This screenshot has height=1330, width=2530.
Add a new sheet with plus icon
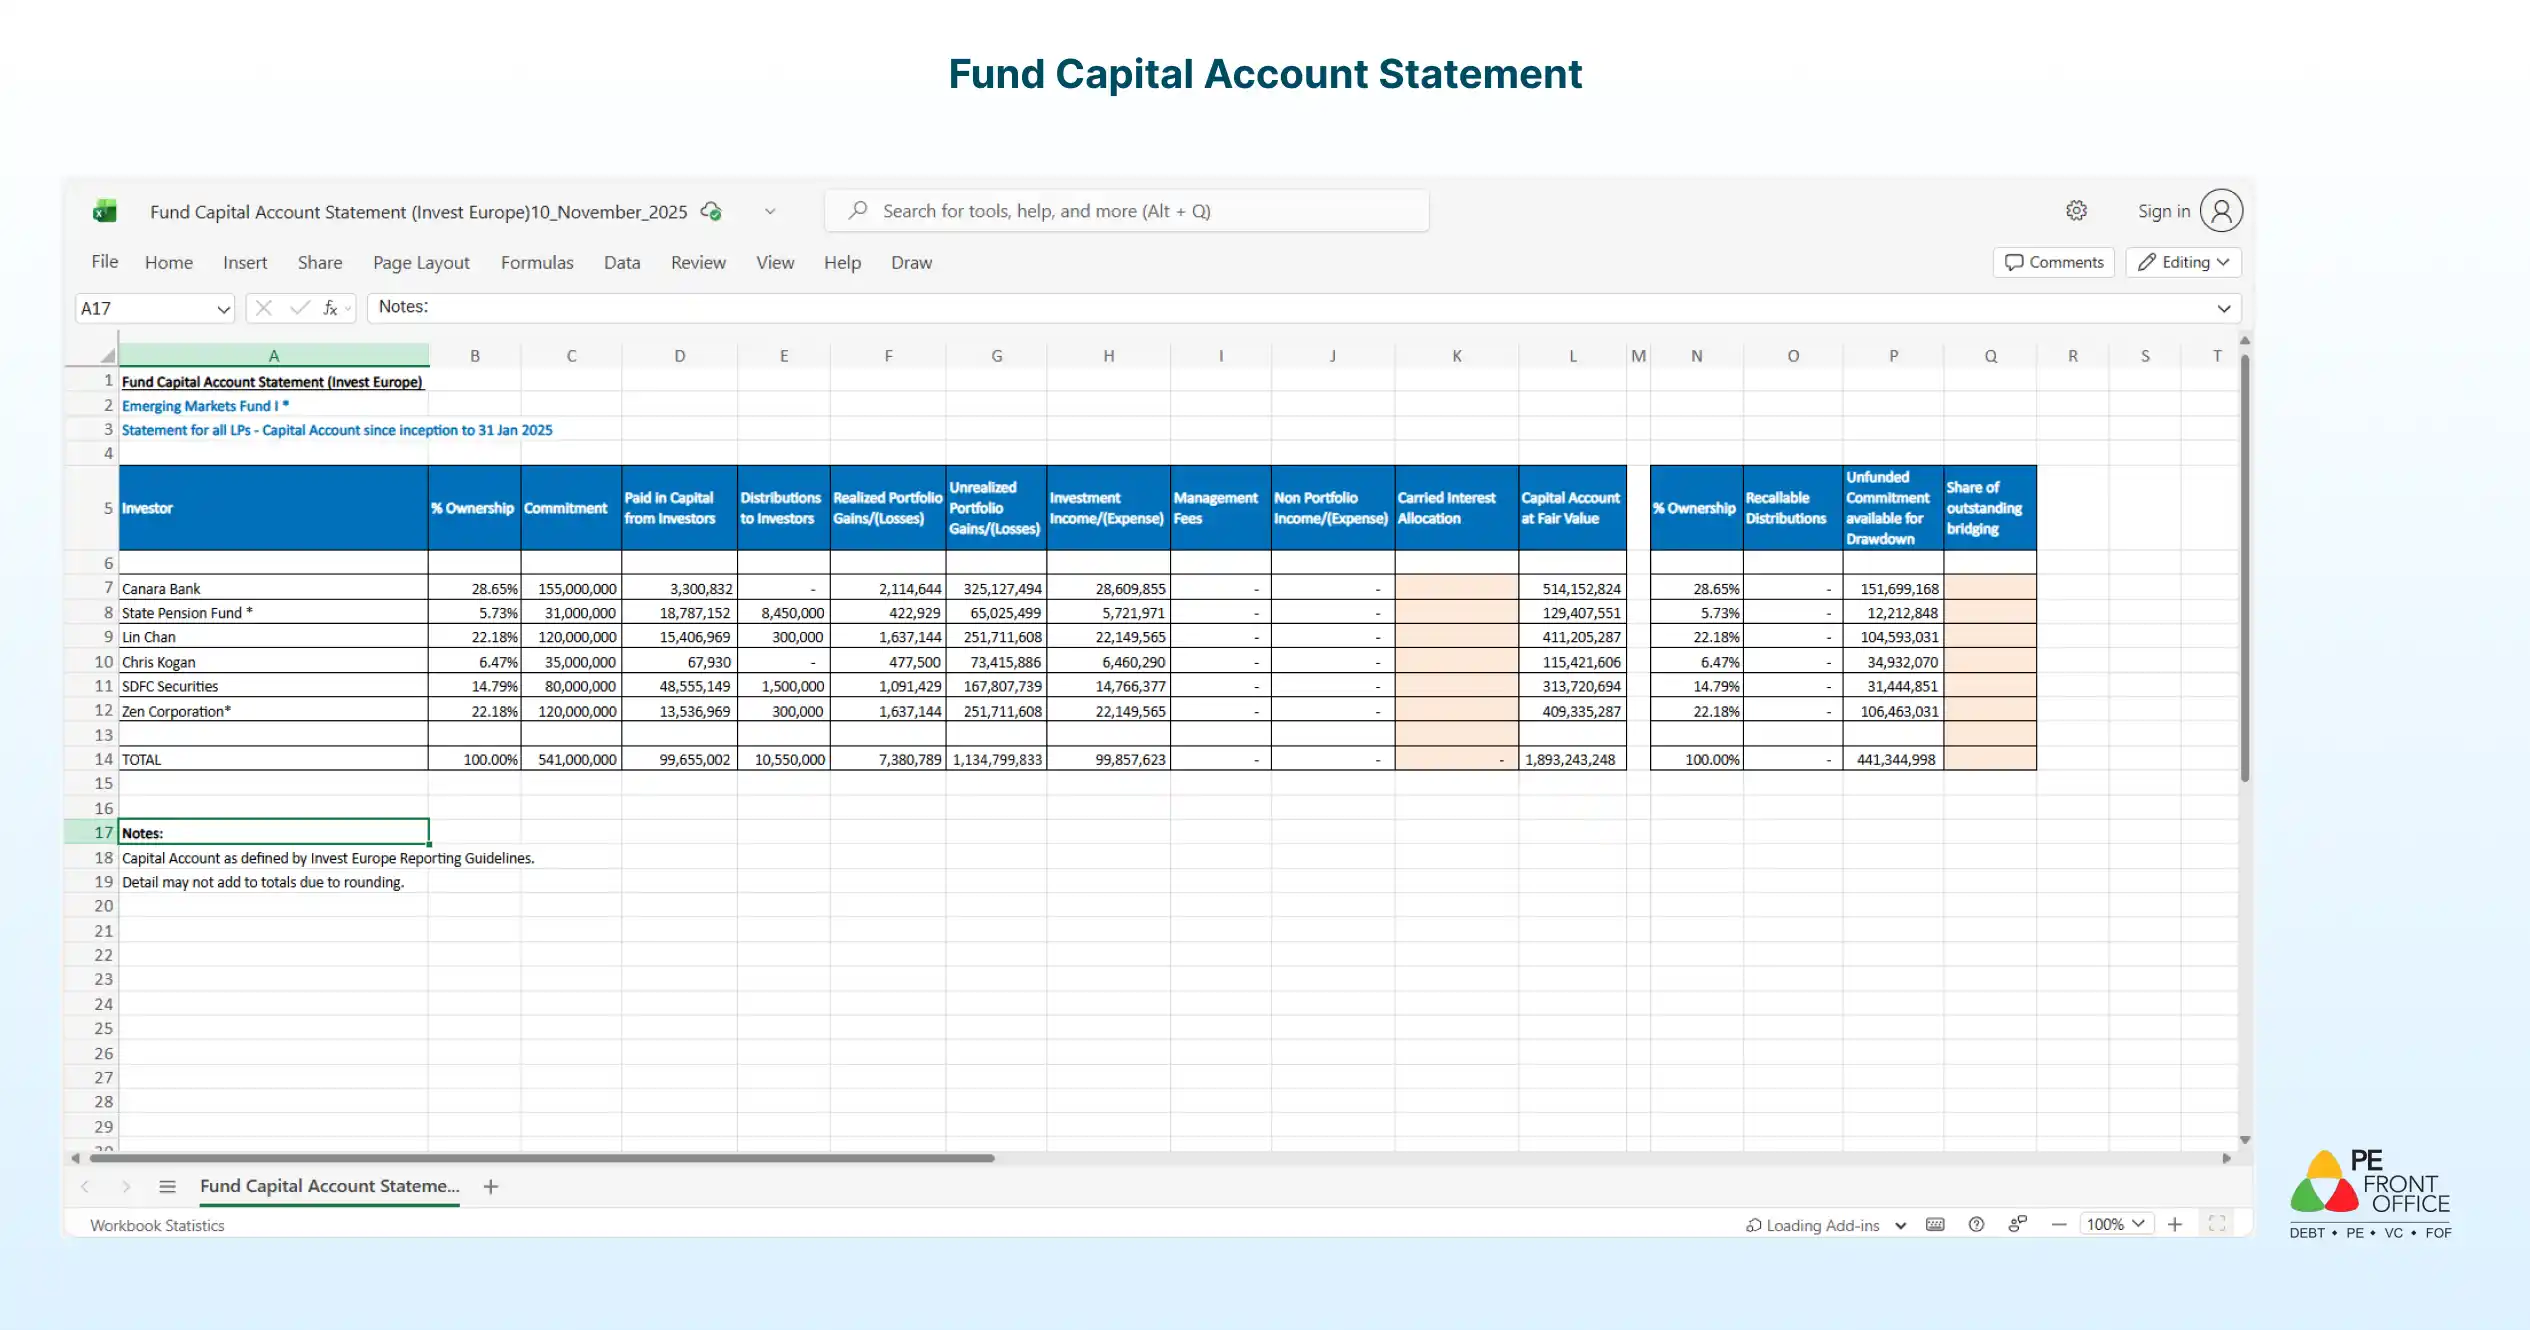[491, 1186]
